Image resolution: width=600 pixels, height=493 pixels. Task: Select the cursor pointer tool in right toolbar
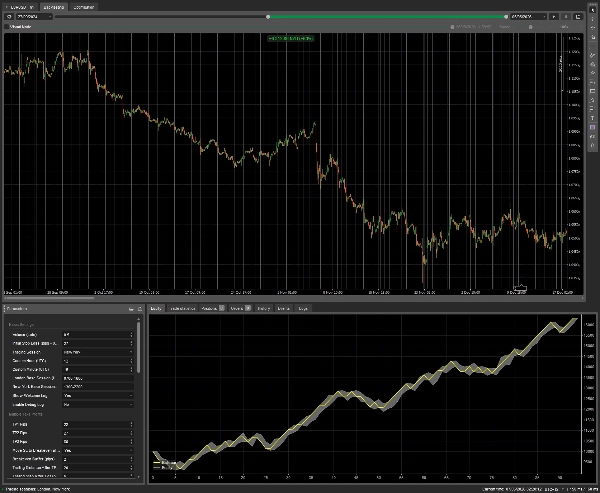(593, 10)
